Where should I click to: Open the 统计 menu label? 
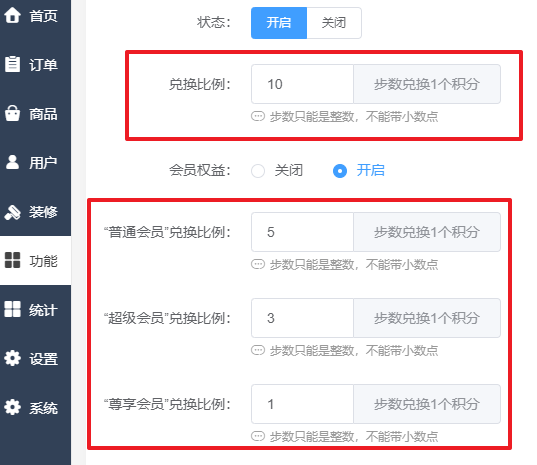click(x=43, y=310)
